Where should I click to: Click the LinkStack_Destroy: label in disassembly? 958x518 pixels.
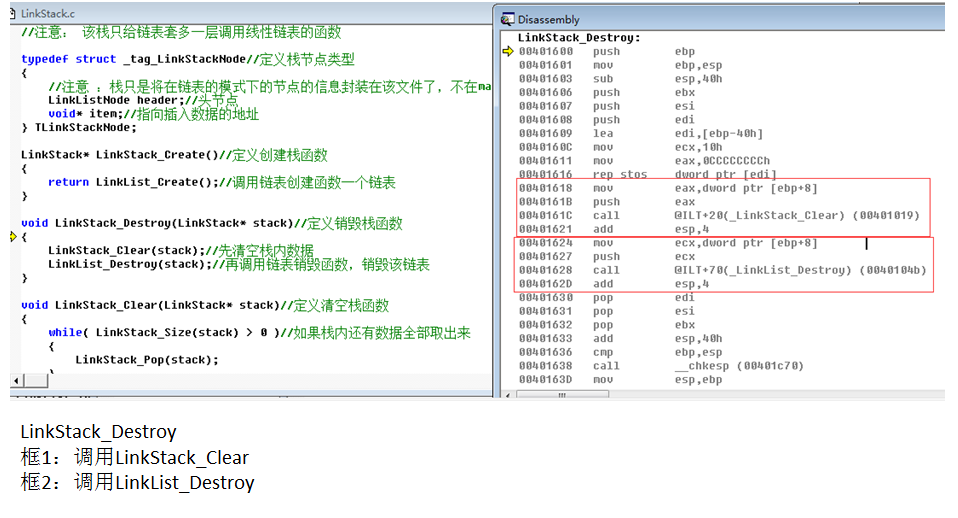click(579, 38)
